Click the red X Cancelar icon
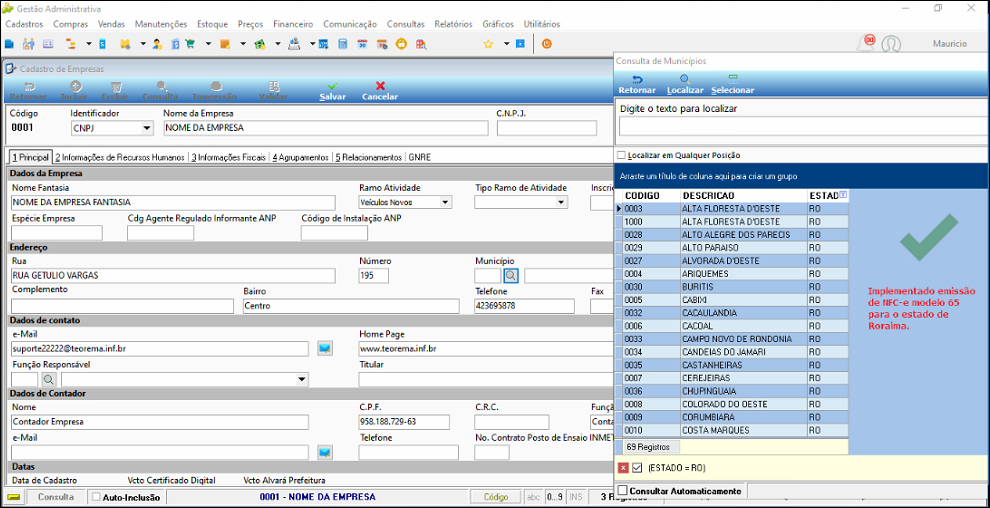990x508 pixels. point(380,86)
